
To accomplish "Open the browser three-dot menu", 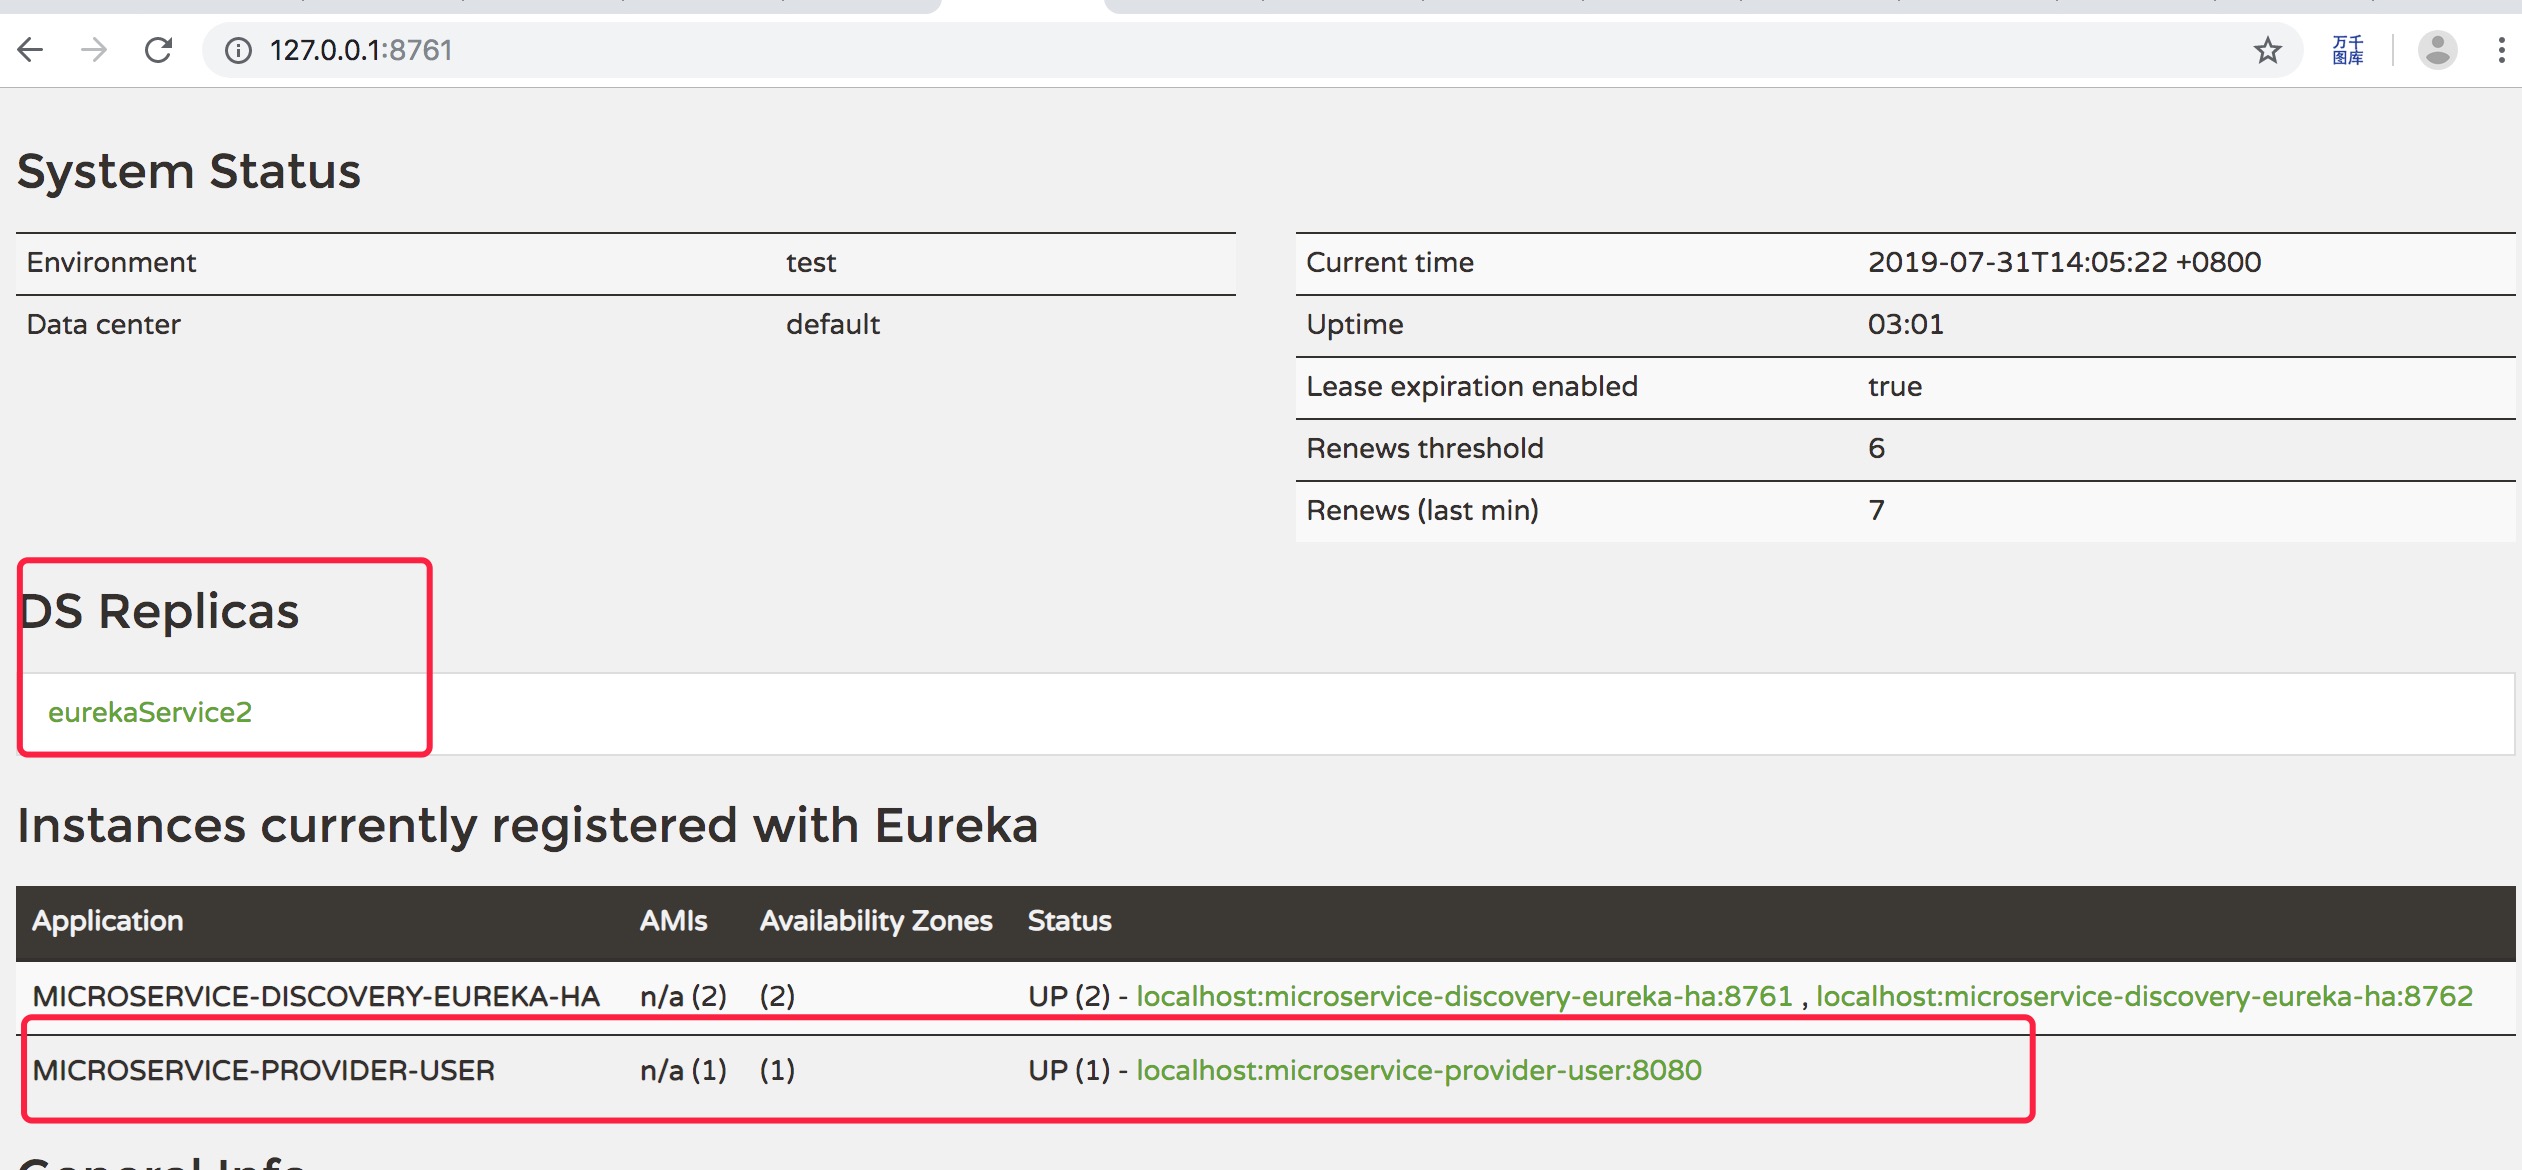I will [2501, 50].
